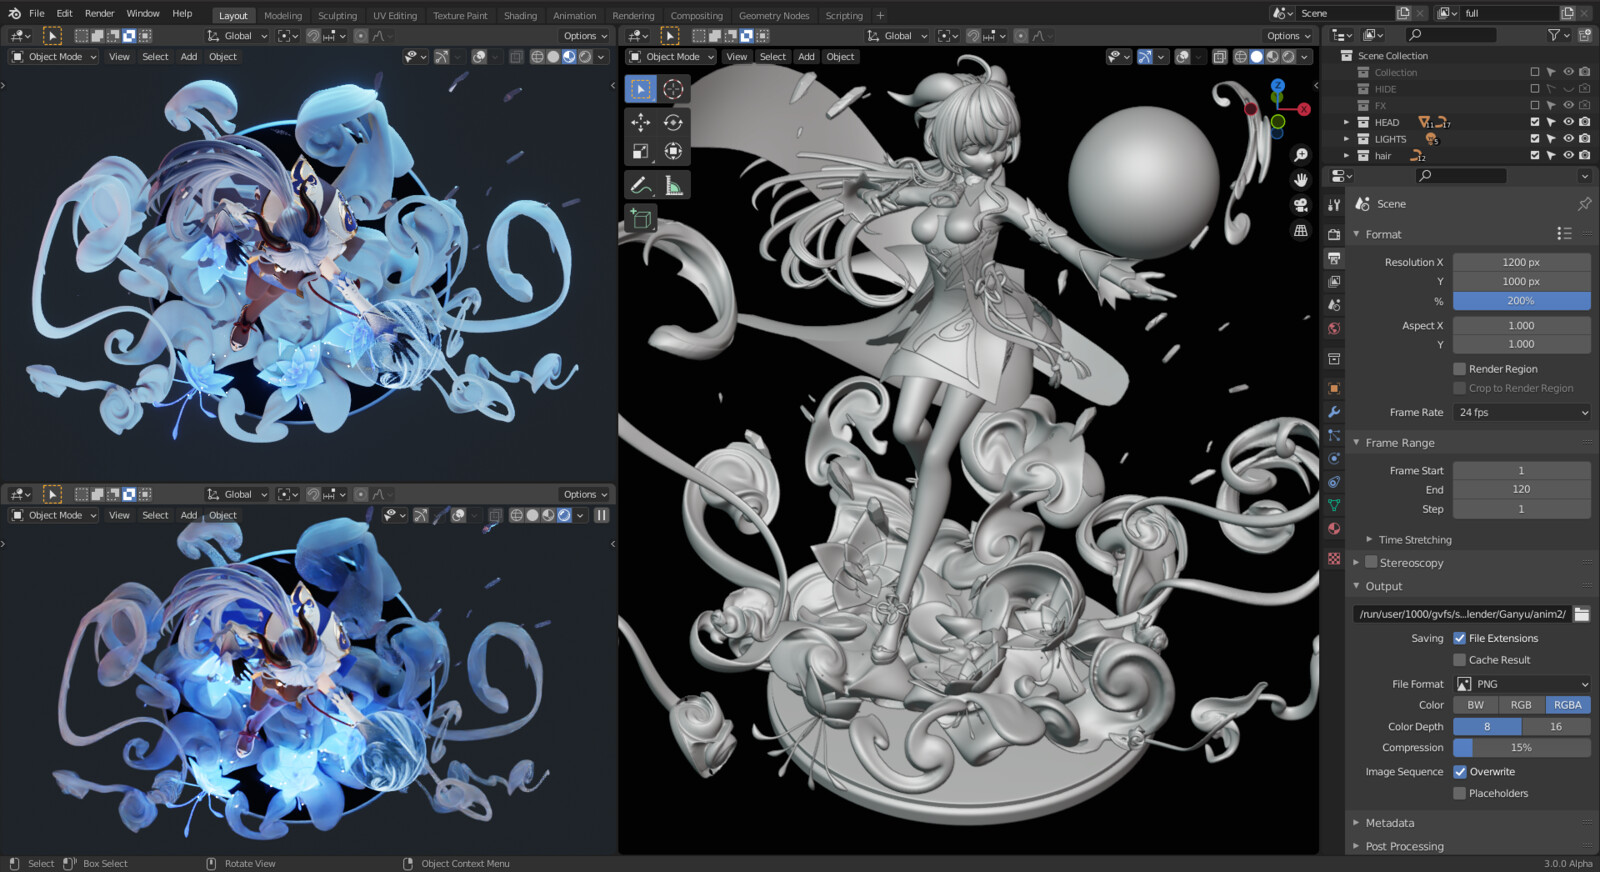Select the Select Box tool in main viewport
The width and height of the screenshot is (1600, 872).
[641, 89]
